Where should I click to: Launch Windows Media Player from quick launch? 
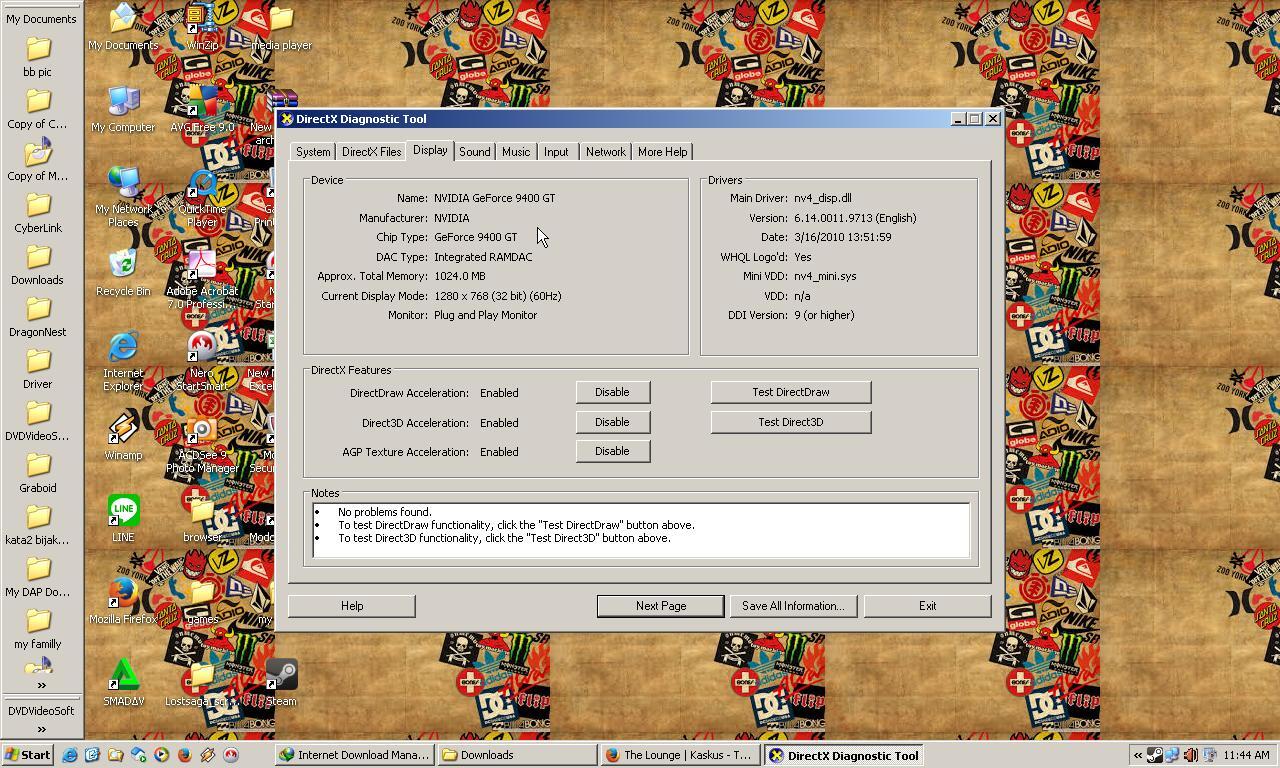[161, 755]
